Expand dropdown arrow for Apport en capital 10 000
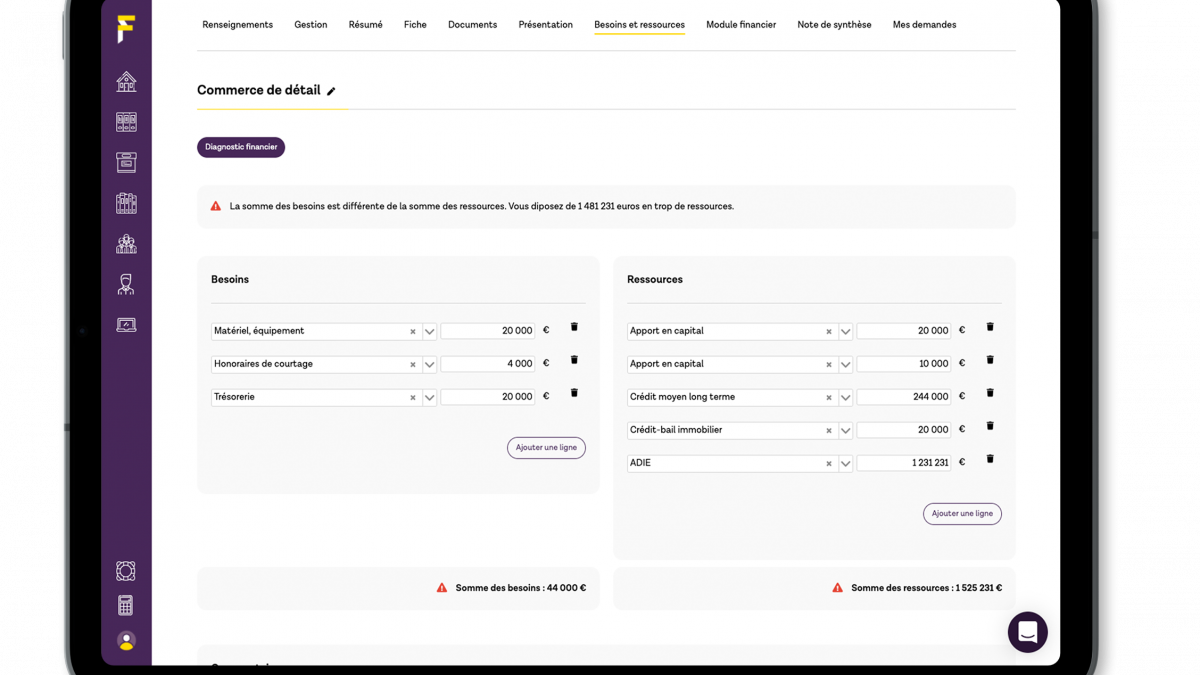 [846, 365]
